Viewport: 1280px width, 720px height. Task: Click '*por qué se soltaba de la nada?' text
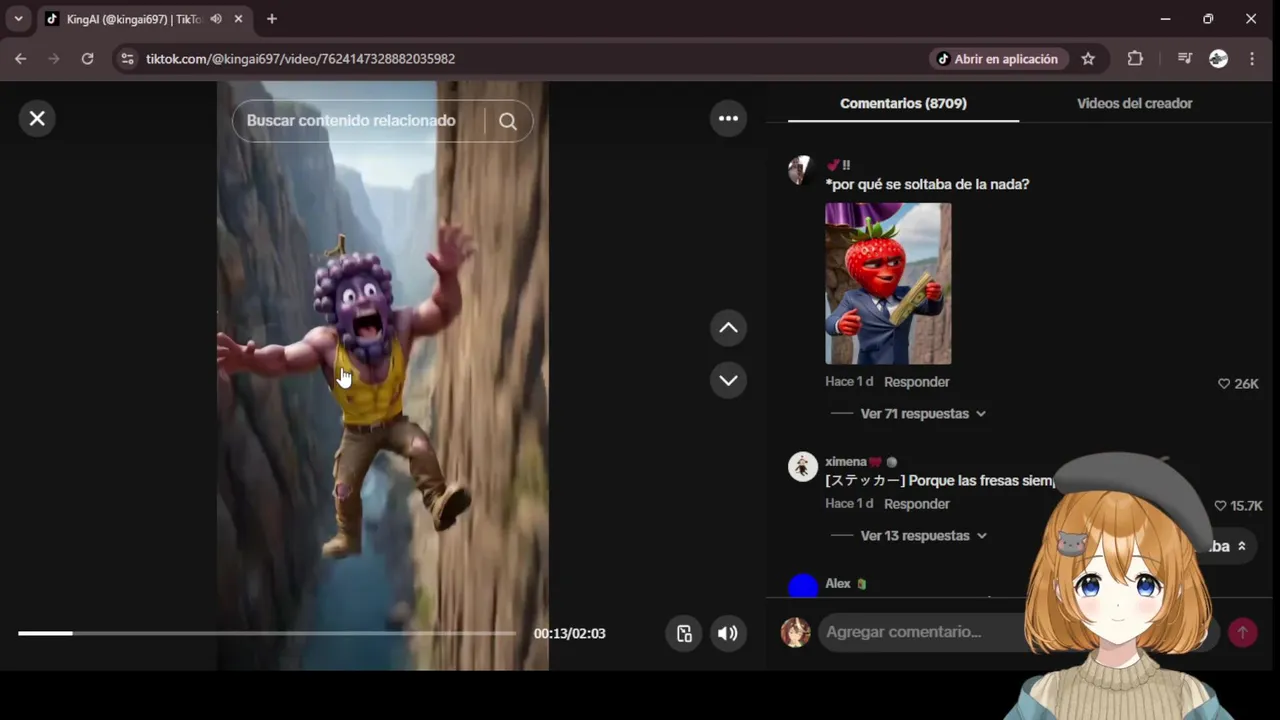coord(927,185)
